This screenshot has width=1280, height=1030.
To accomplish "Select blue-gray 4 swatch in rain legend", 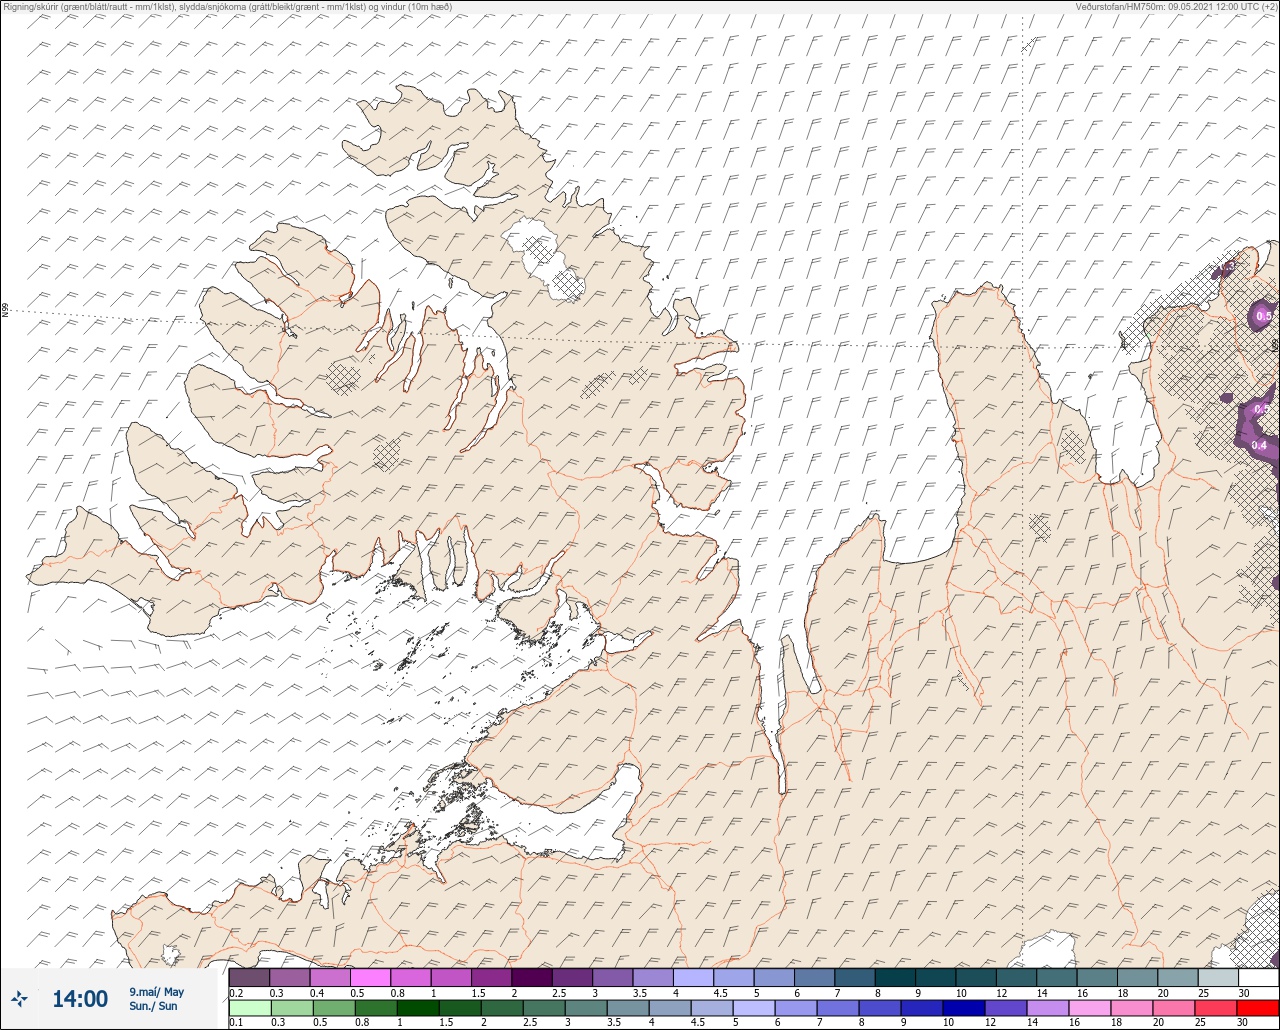I will click(670, 1007).
